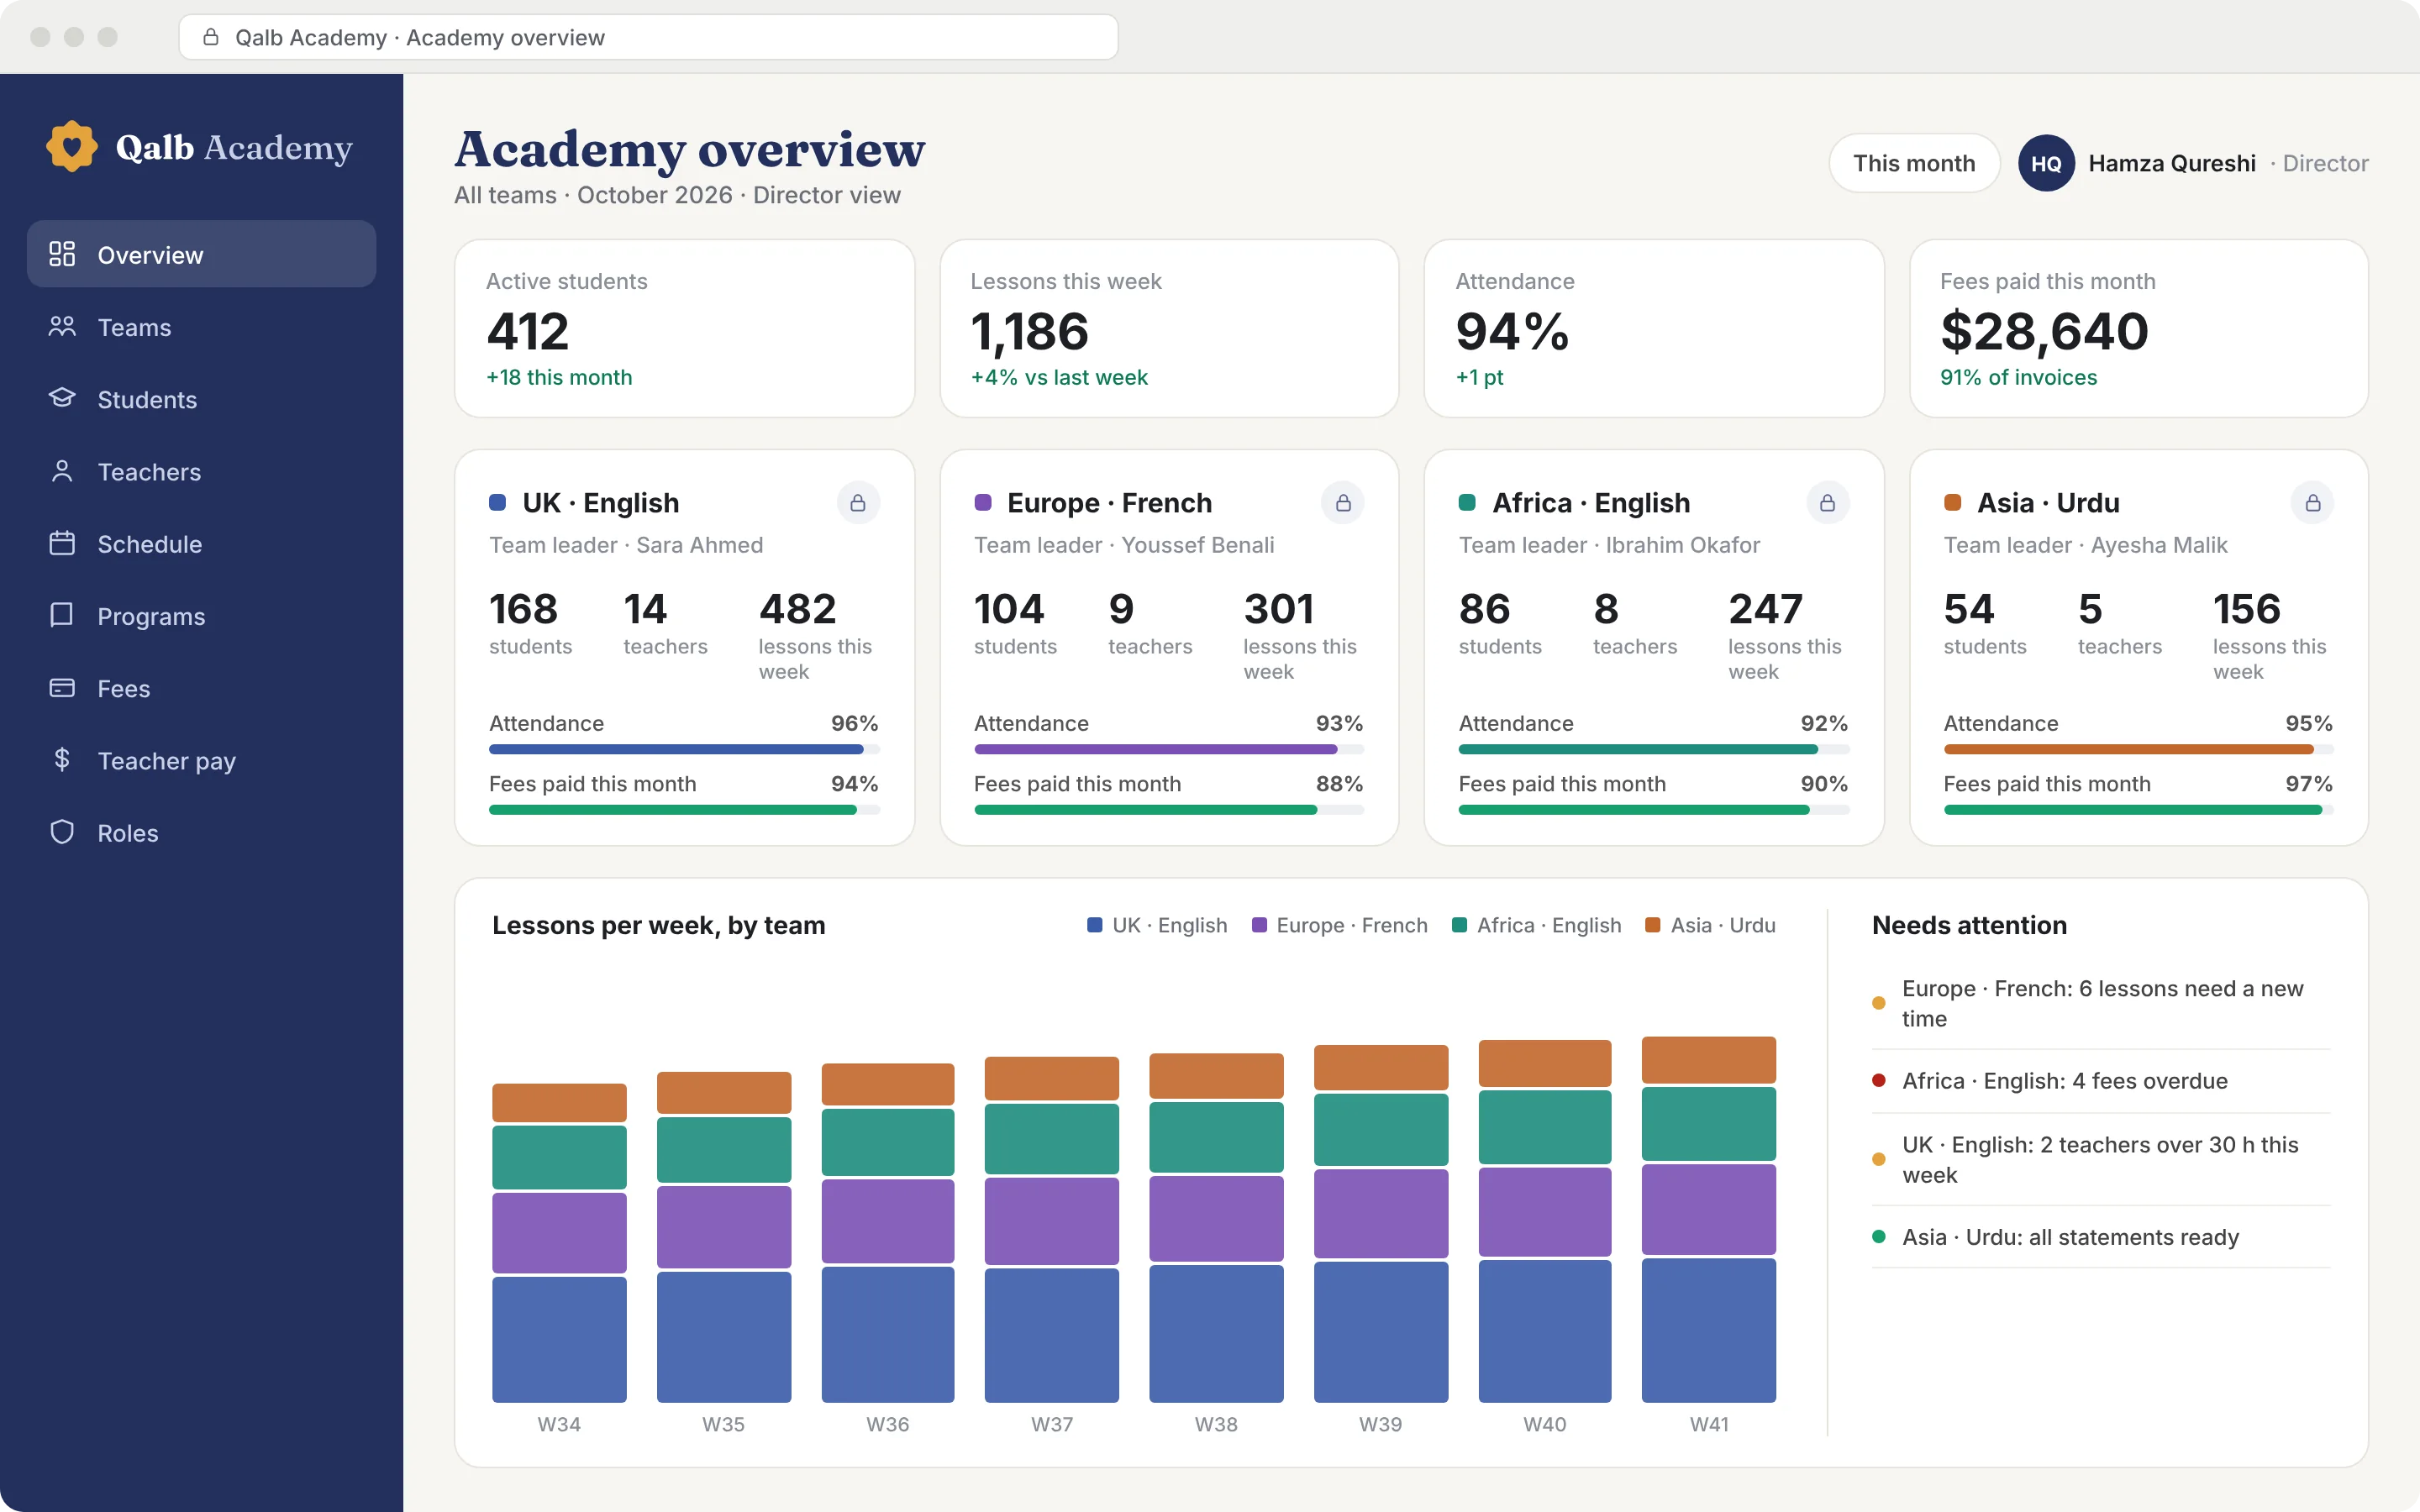
Task: Click 'Team leader · Ayesha Malik' text
Action: (x=2085, y=545)
